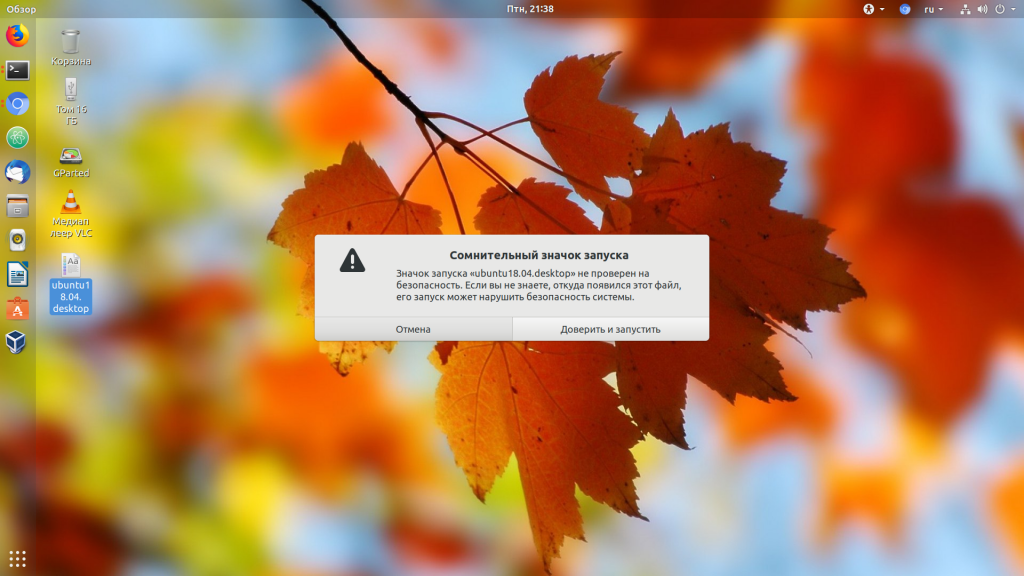Select the Медиаплеер VLC desktop icon
This screenshot has height=576, width=1024.
tap(71, 214)
